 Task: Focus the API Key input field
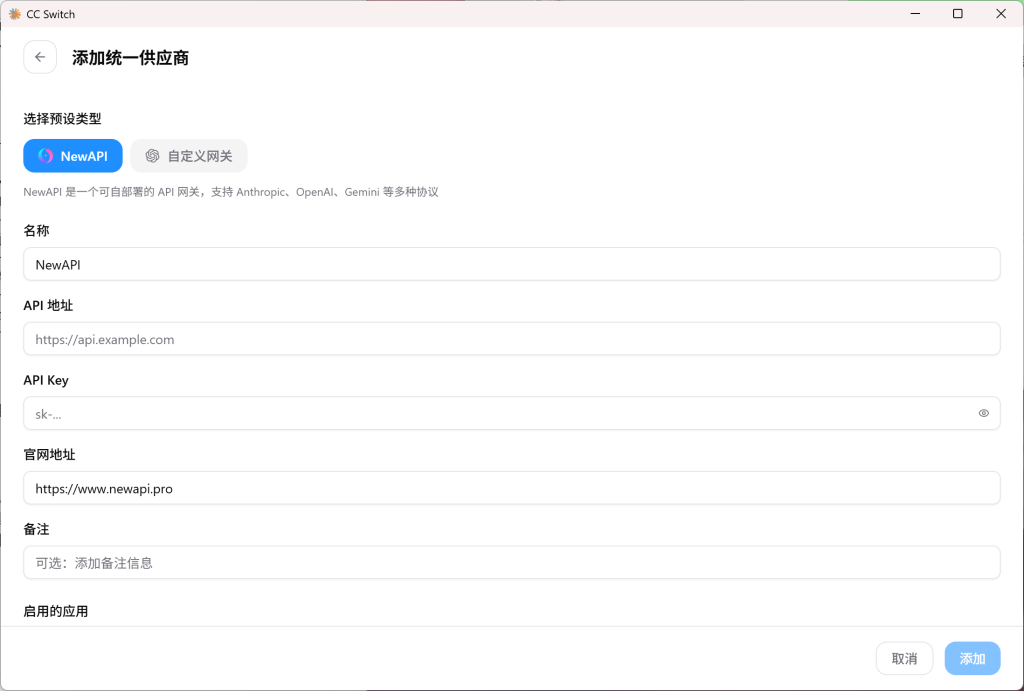point(511,413)
